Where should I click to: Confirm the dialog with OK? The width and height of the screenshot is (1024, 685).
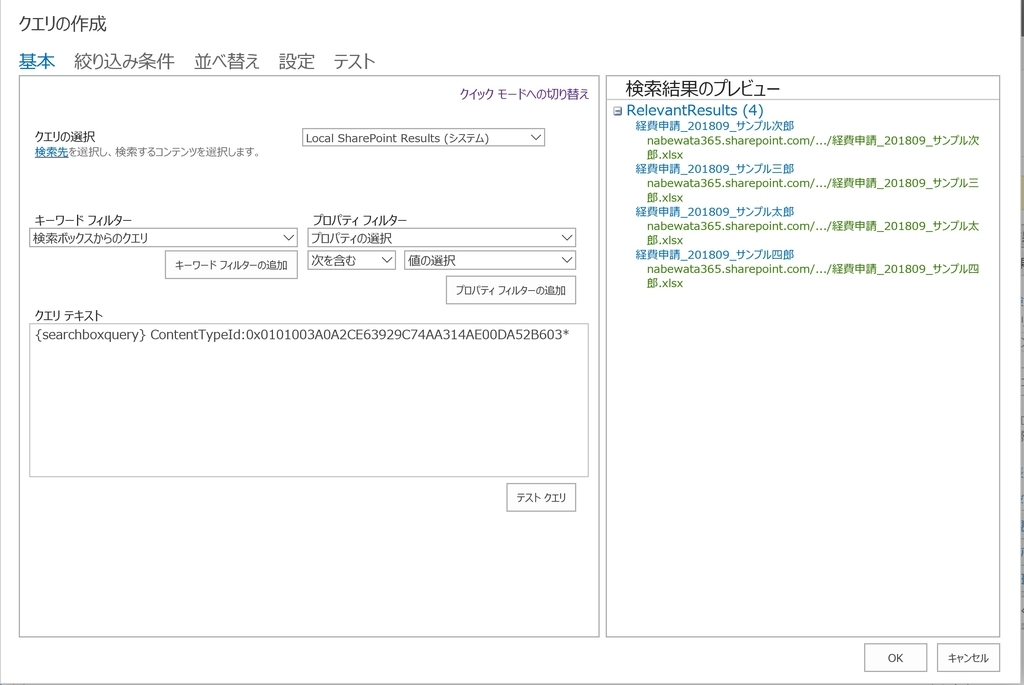tap(894, 657)
